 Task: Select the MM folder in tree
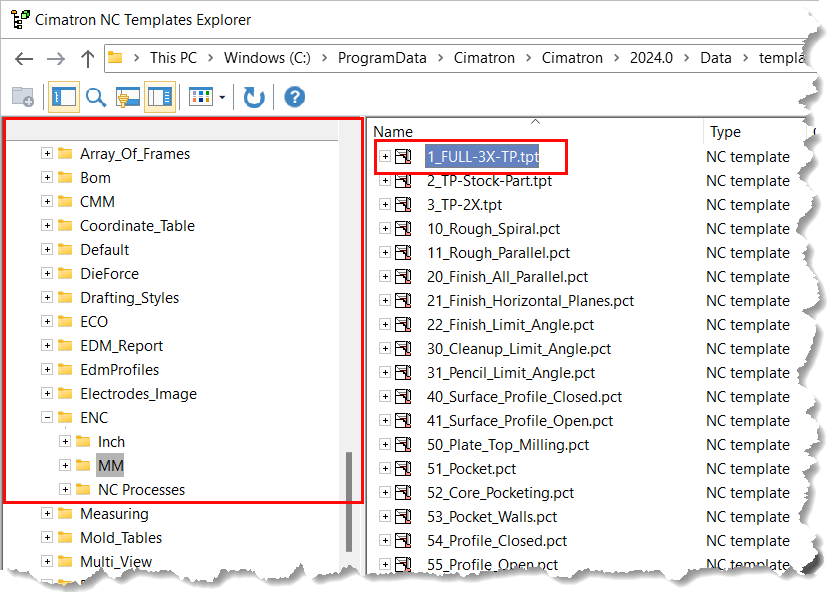(110, 465)
